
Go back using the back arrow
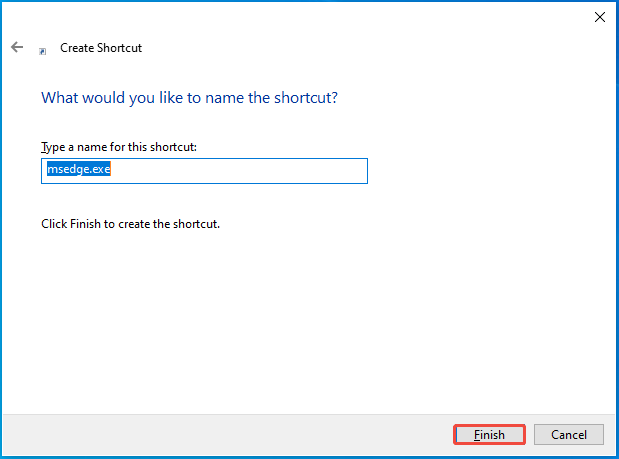coord(17,47)
